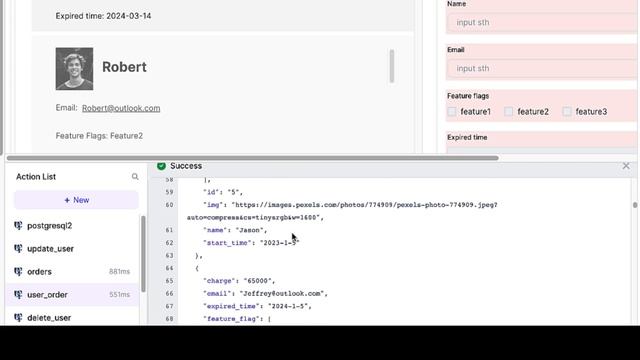This screenshot has height=360, width=640.
Task: Click the "name": "Jason" line in JSON
Action: 235,230
